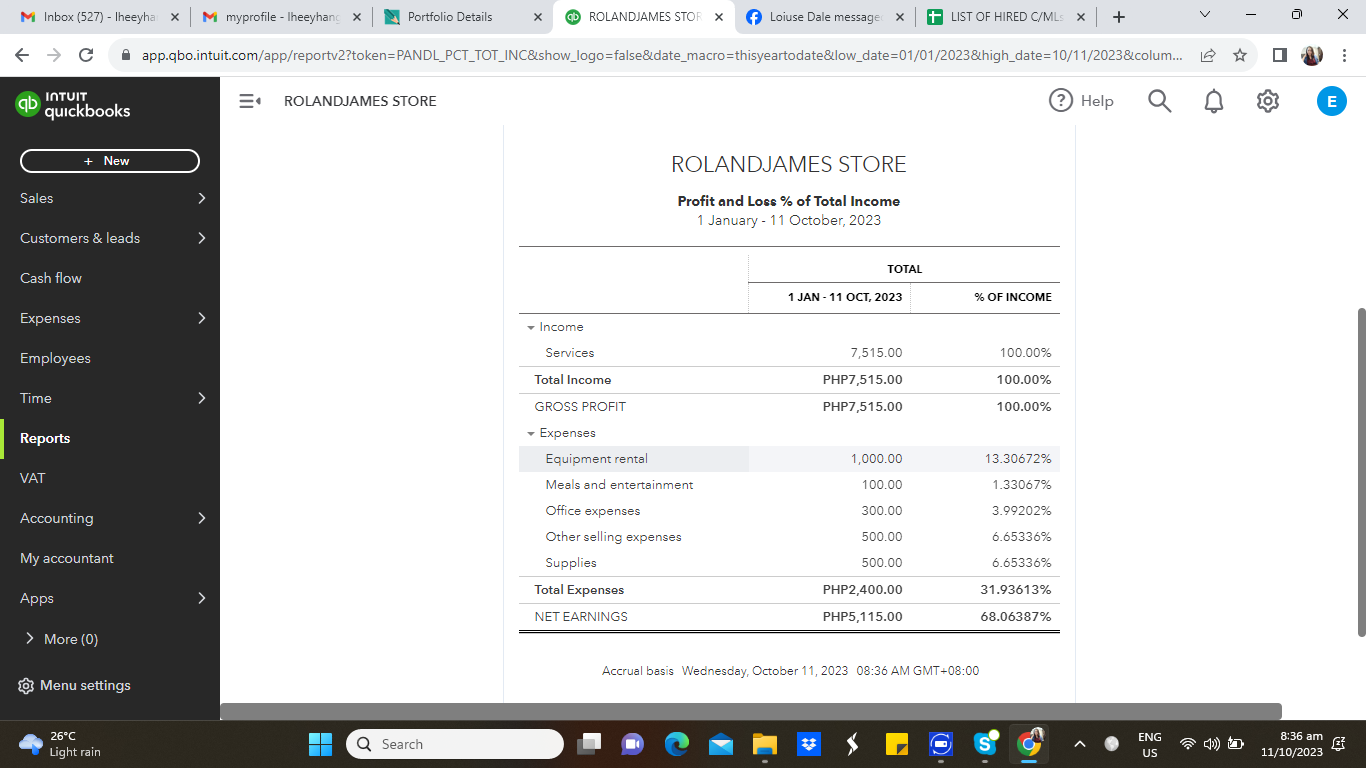This screenshot has width=1366, height=768.
Task: Open the blue E account avatar
Action: point(1332,101)
